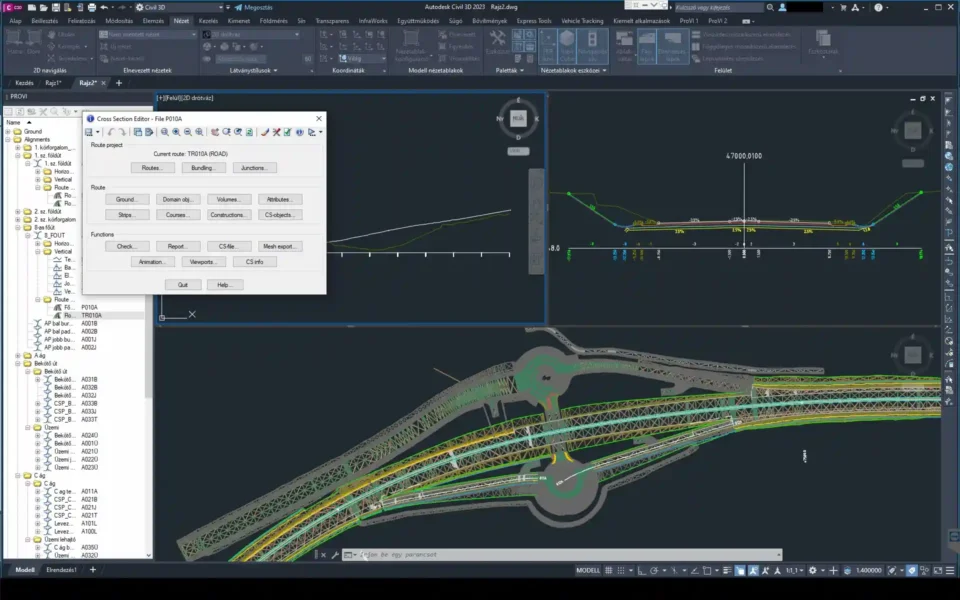This screenshot has height=600, width=960.
Task: Click the settings gear in status bar
Action: pos(812,570)
